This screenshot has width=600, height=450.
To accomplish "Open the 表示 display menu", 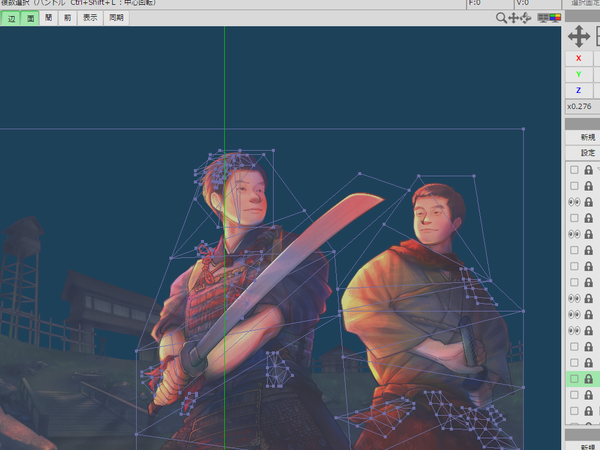I will point(90,18).
